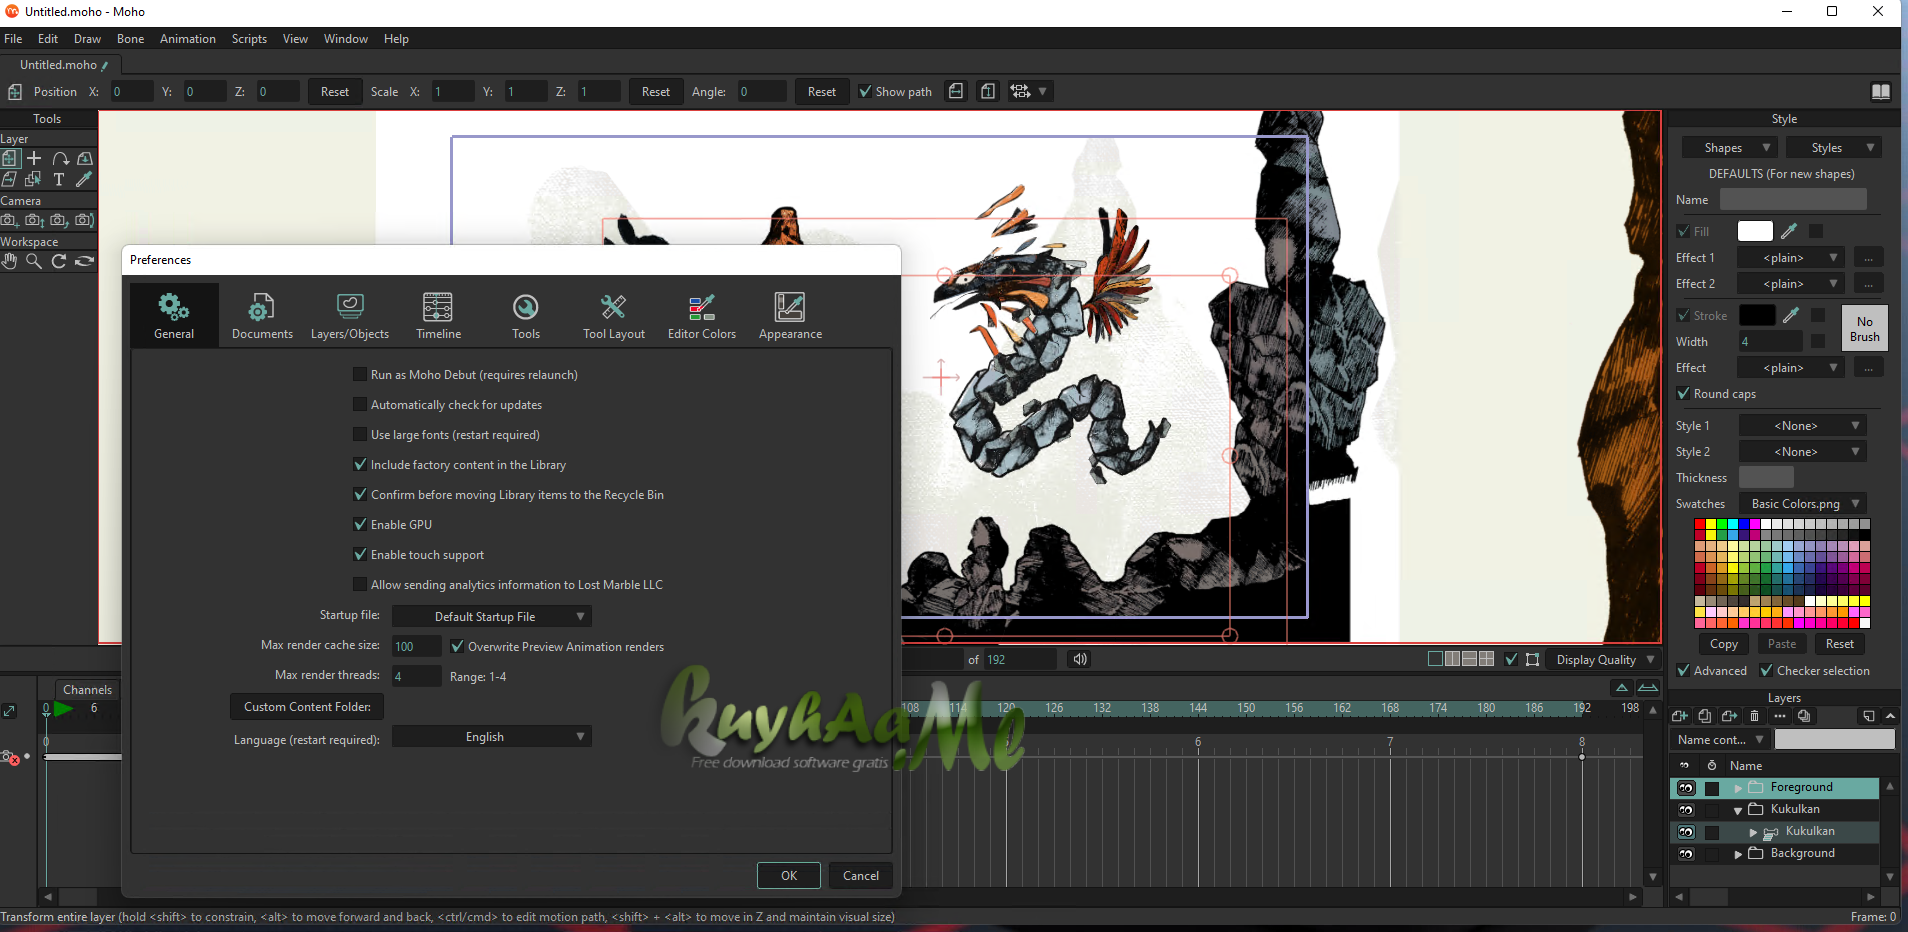Expand the Foreground layer group

[1738, 788]
